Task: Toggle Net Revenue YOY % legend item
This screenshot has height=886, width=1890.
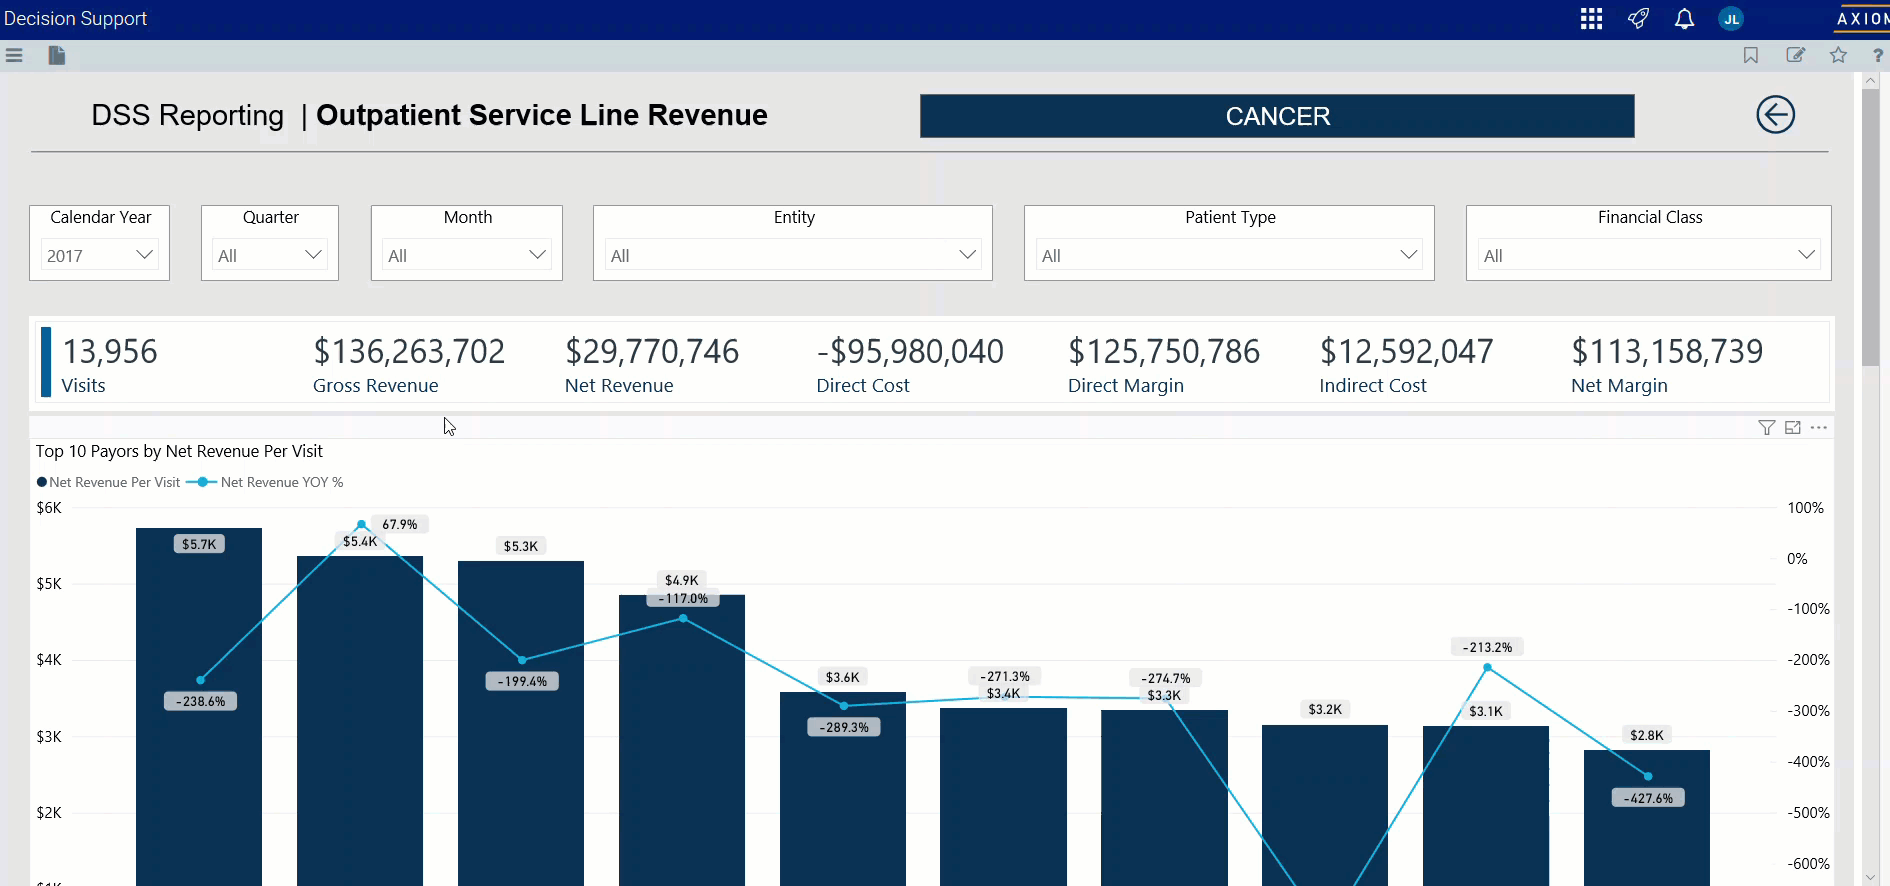Action: tap(265, 482)
